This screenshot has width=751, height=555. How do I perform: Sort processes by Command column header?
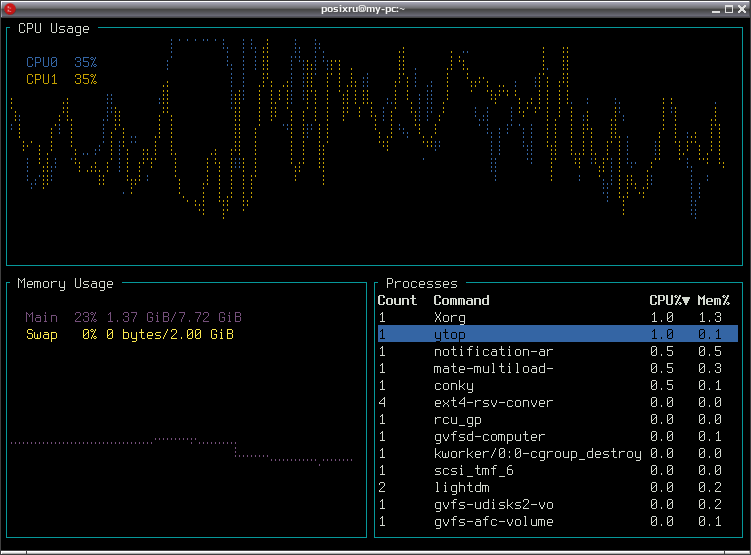coord(461,300)
